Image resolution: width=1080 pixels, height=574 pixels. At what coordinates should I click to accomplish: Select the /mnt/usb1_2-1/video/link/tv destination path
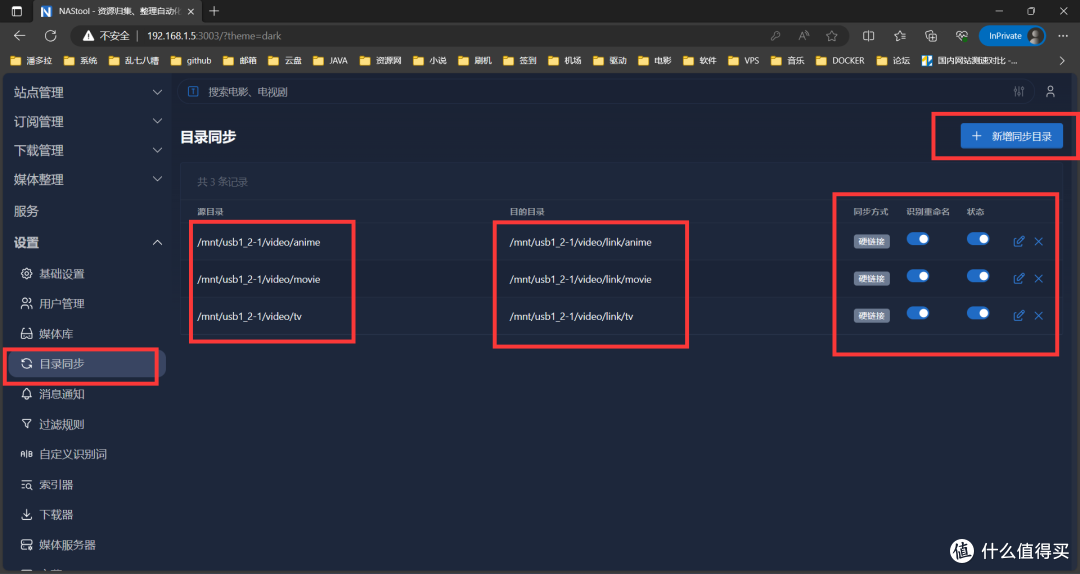(571, 316)
